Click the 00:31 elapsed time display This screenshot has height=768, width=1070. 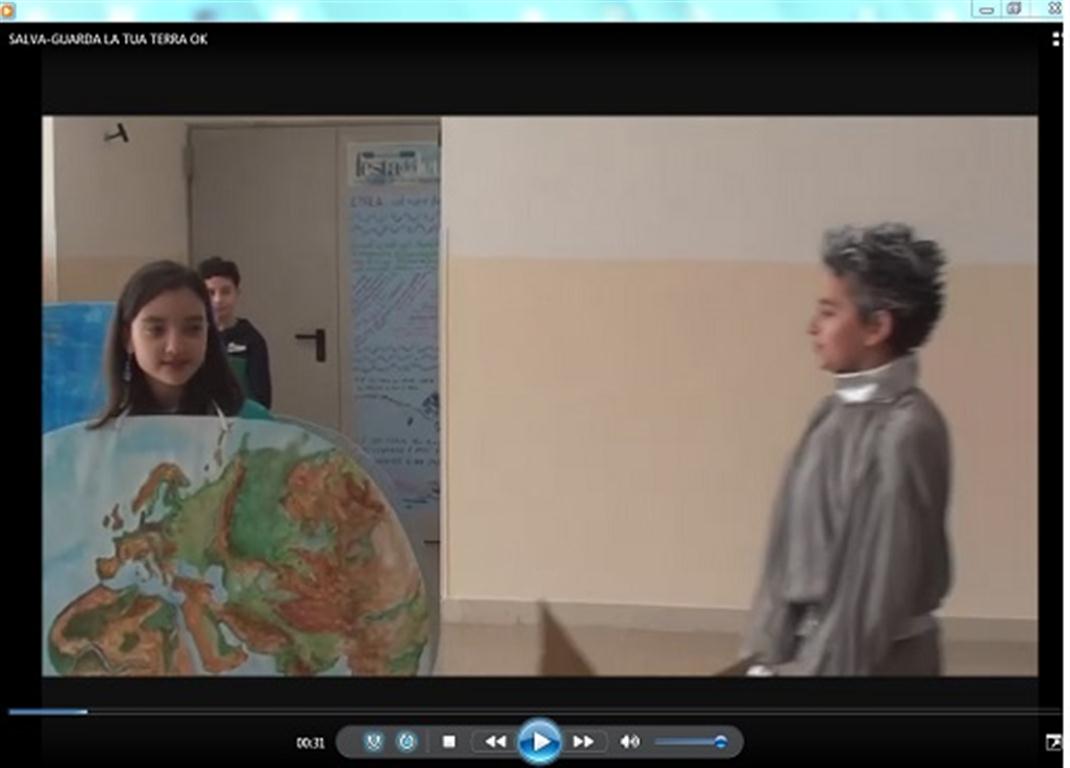[310, 742]
